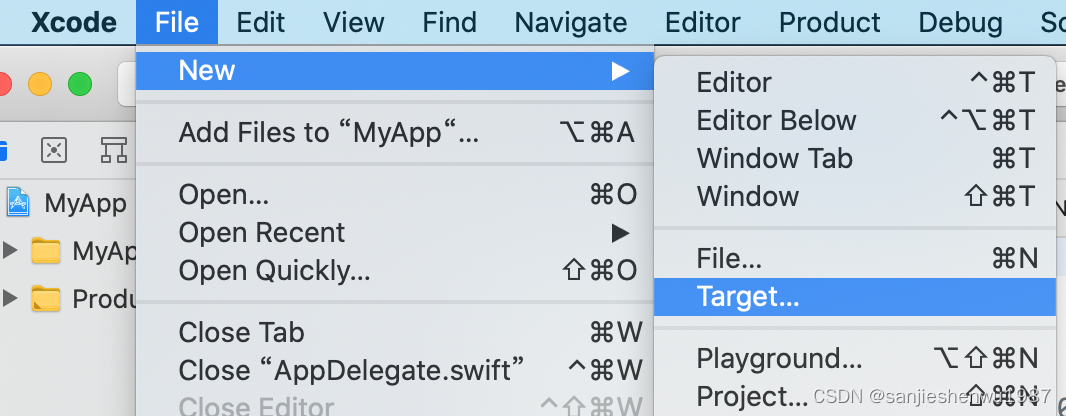Select Editor Below in New submenu
The width and height of the screenshot is (1066, 416).
855,120
